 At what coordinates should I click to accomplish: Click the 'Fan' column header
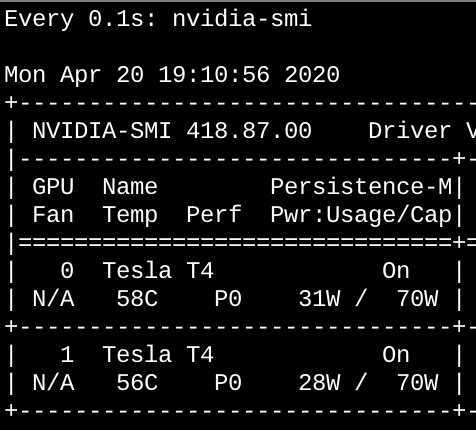(x=53, y=214)
